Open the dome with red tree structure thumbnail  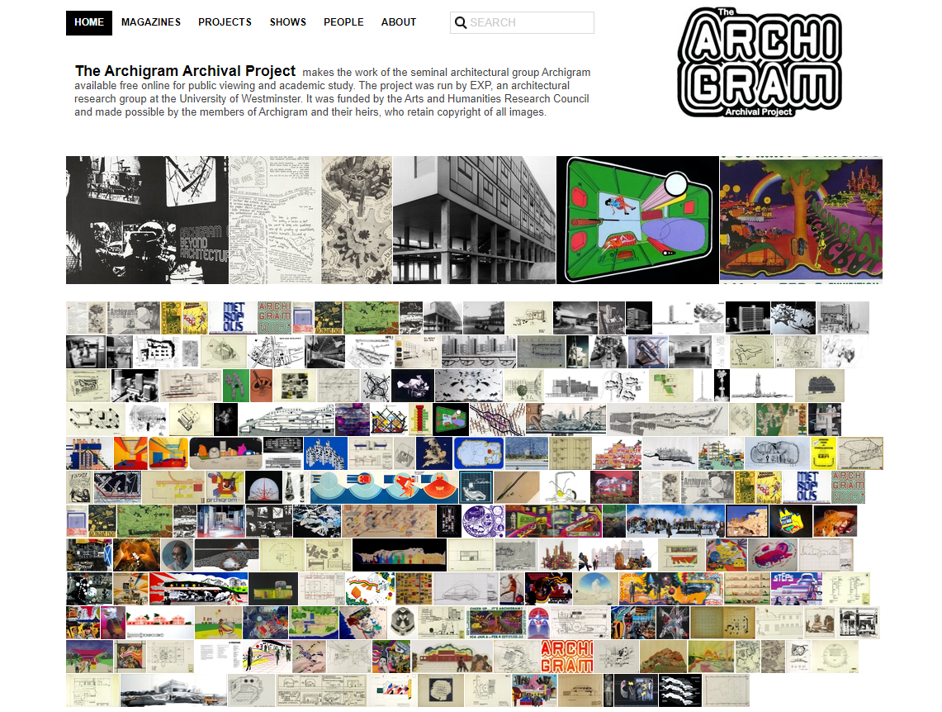click(x=263, y=487)
